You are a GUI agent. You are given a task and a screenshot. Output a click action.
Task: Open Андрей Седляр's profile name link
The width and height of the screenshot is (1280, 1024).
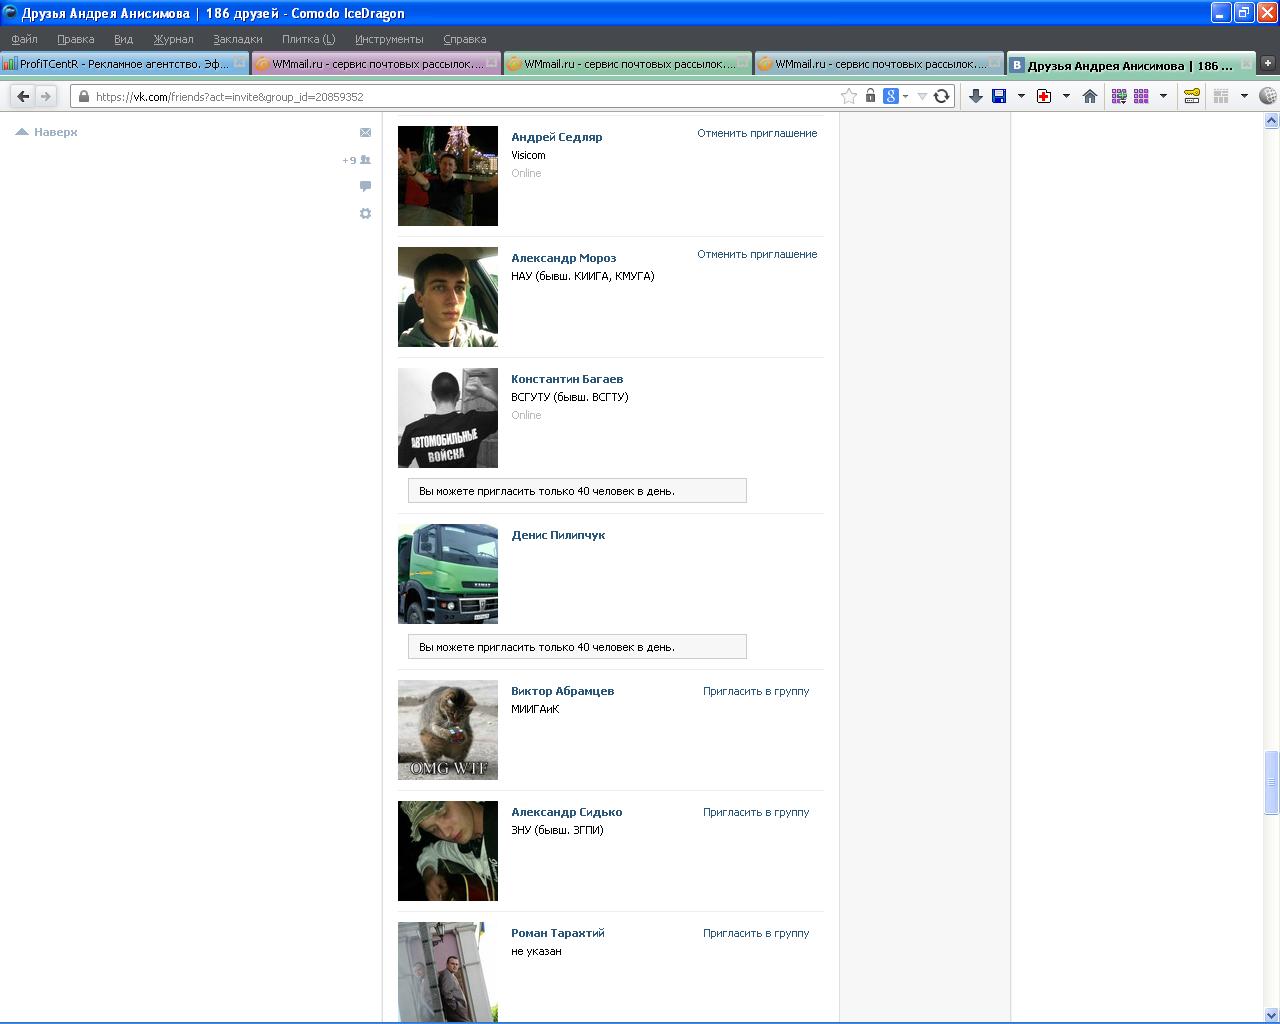(556, 137)
